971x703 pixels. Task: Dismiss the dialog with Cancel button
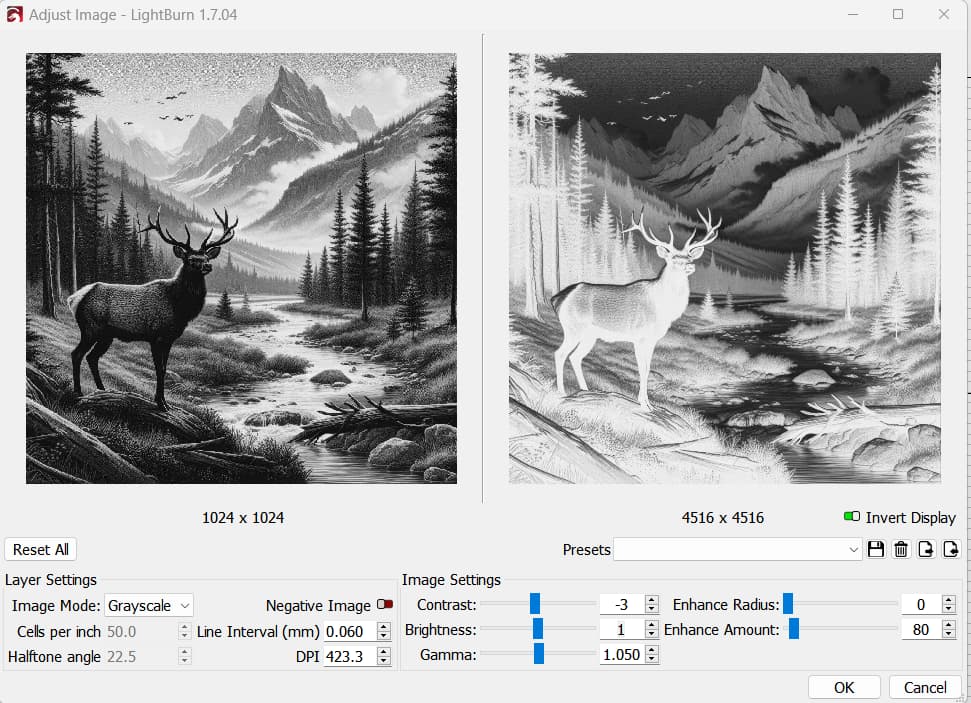[925, 688]
